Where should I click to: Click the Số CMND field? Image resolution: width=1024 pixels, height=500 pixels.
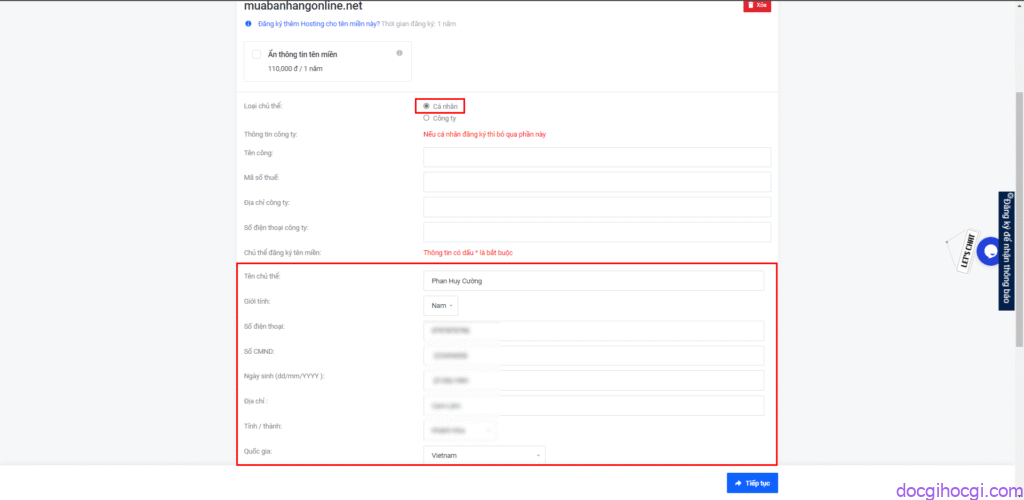[594, 356]
